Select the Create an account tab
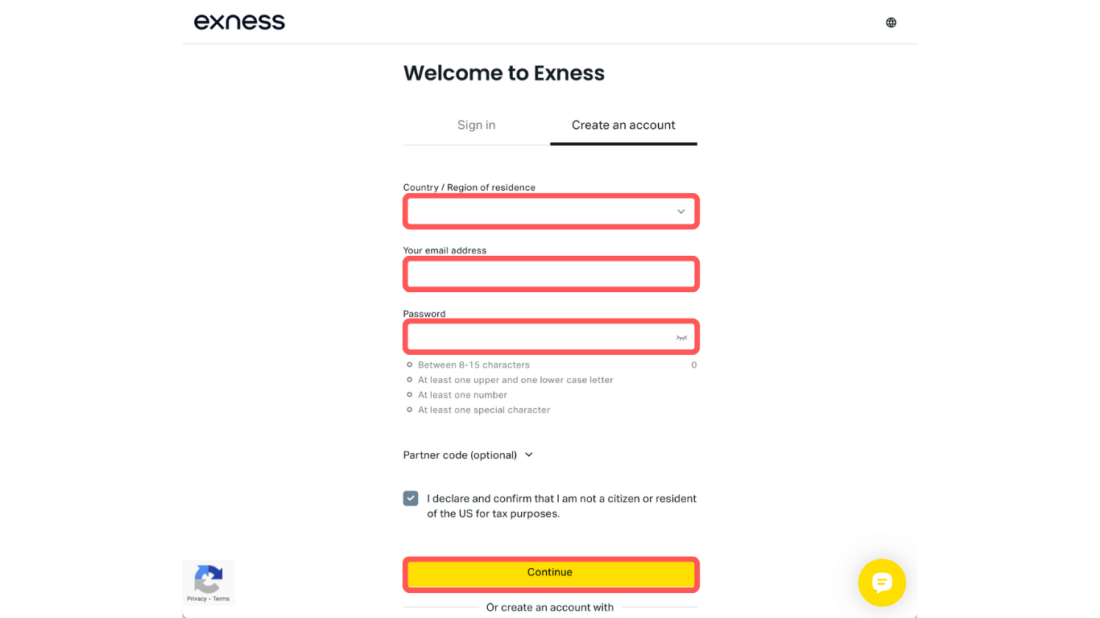Screen dimensions: 1100x618 [623, 125]
